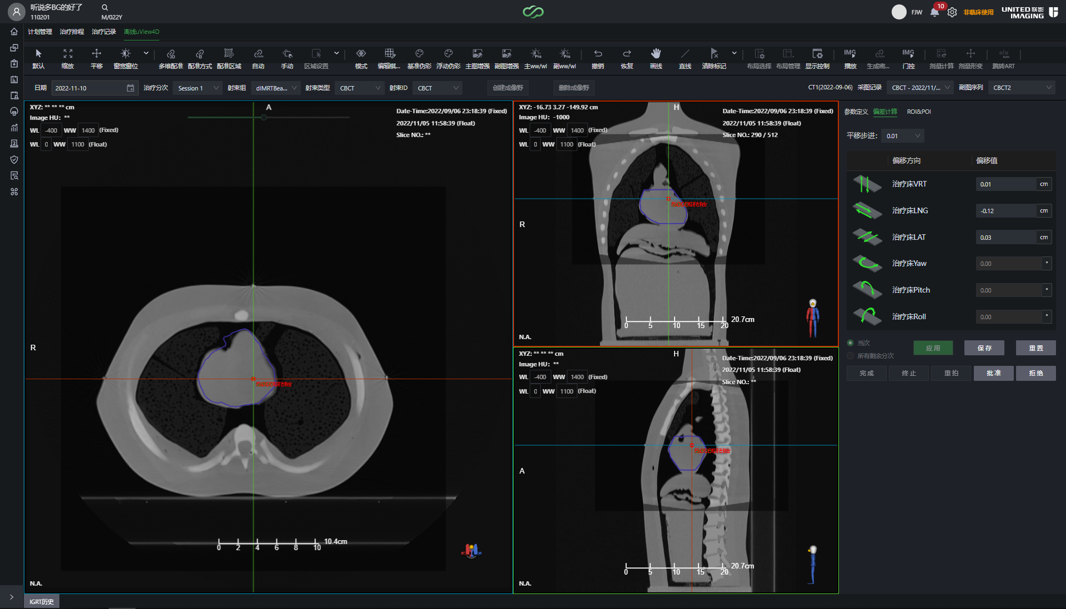The height and width of the screenshot is (609, 1066).
Task: Open the CBCT2 series dropdown
Action: 1022,88
